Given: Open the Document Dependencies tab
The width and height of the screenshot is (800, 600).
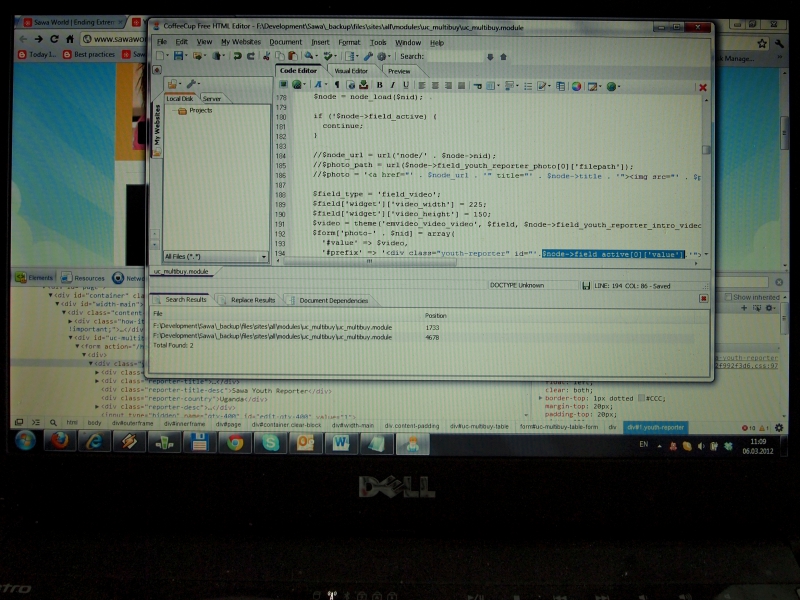Looking at the screenshot, I should (x=334, y=300).
